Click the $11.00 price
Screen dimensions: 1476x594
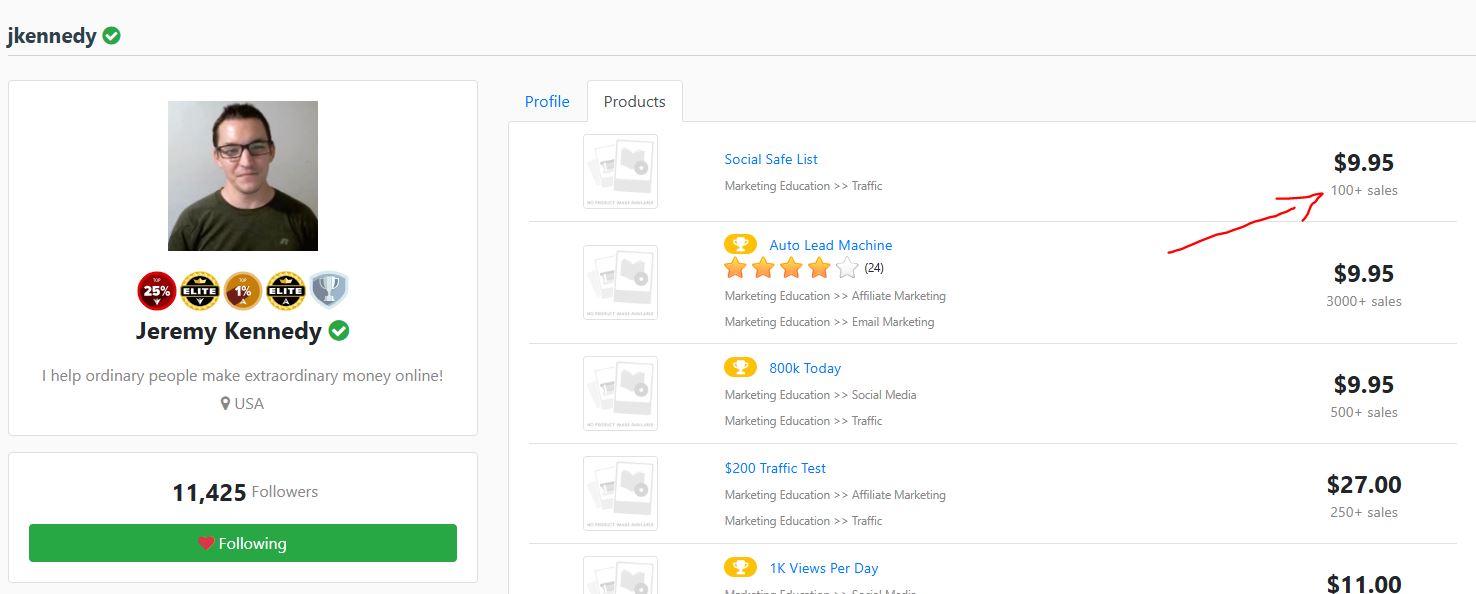[x=1364, y=583]
